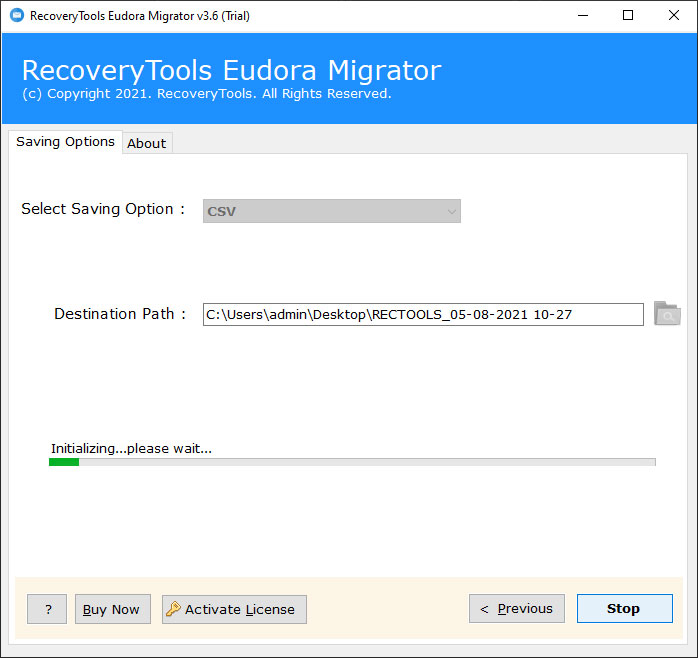Switch to the About tab
The image size is (698, 658).
(146, 143)
